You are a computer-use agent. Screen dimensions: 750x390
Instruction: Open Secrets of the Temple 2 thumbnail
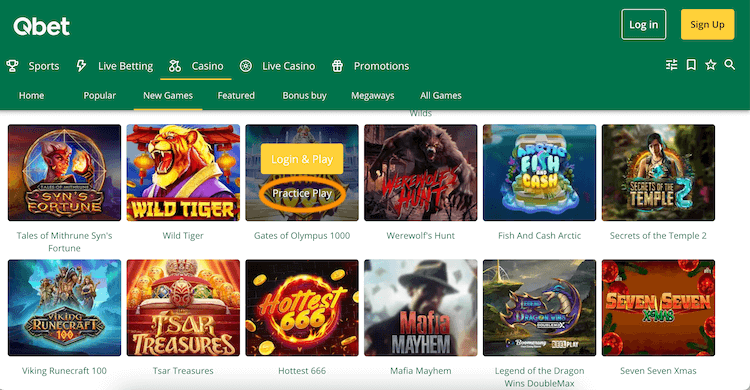(x=658, y=173)
